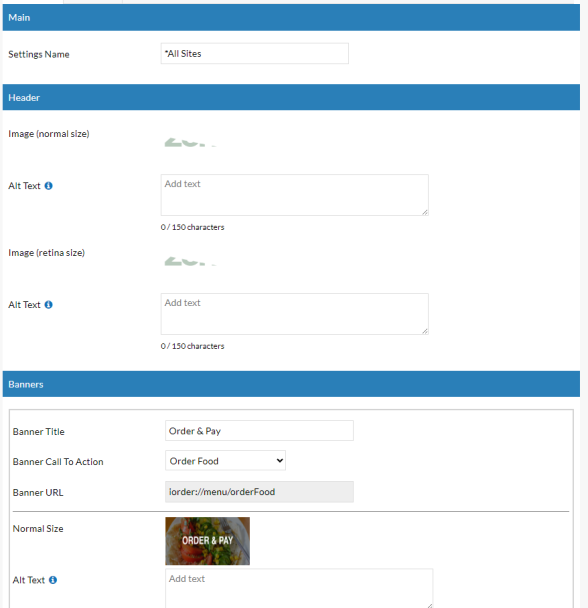Click alt text box under retina-size image
588x608 pixels.
(295, 314)
